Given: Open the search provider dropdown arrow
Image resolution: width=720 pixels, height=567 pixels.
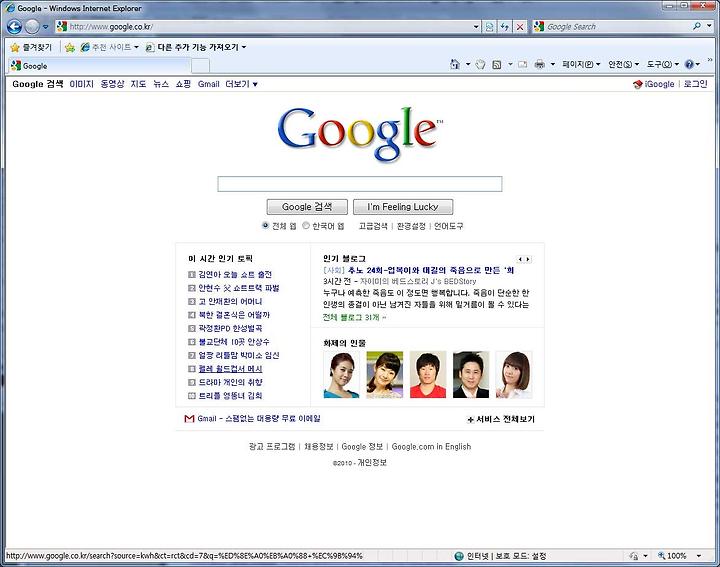Looking at the screenshot, I should (x=709, y=27).
